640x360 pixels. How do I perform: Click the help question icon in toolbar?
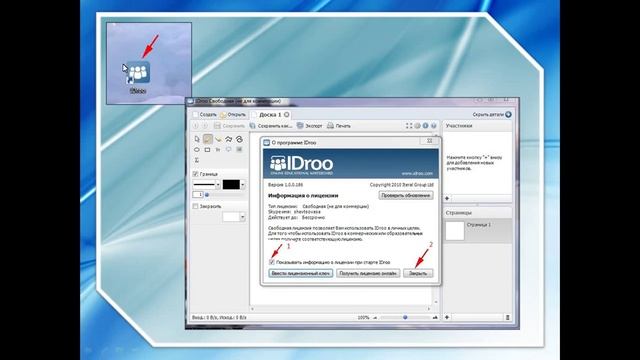click(433, 126)
